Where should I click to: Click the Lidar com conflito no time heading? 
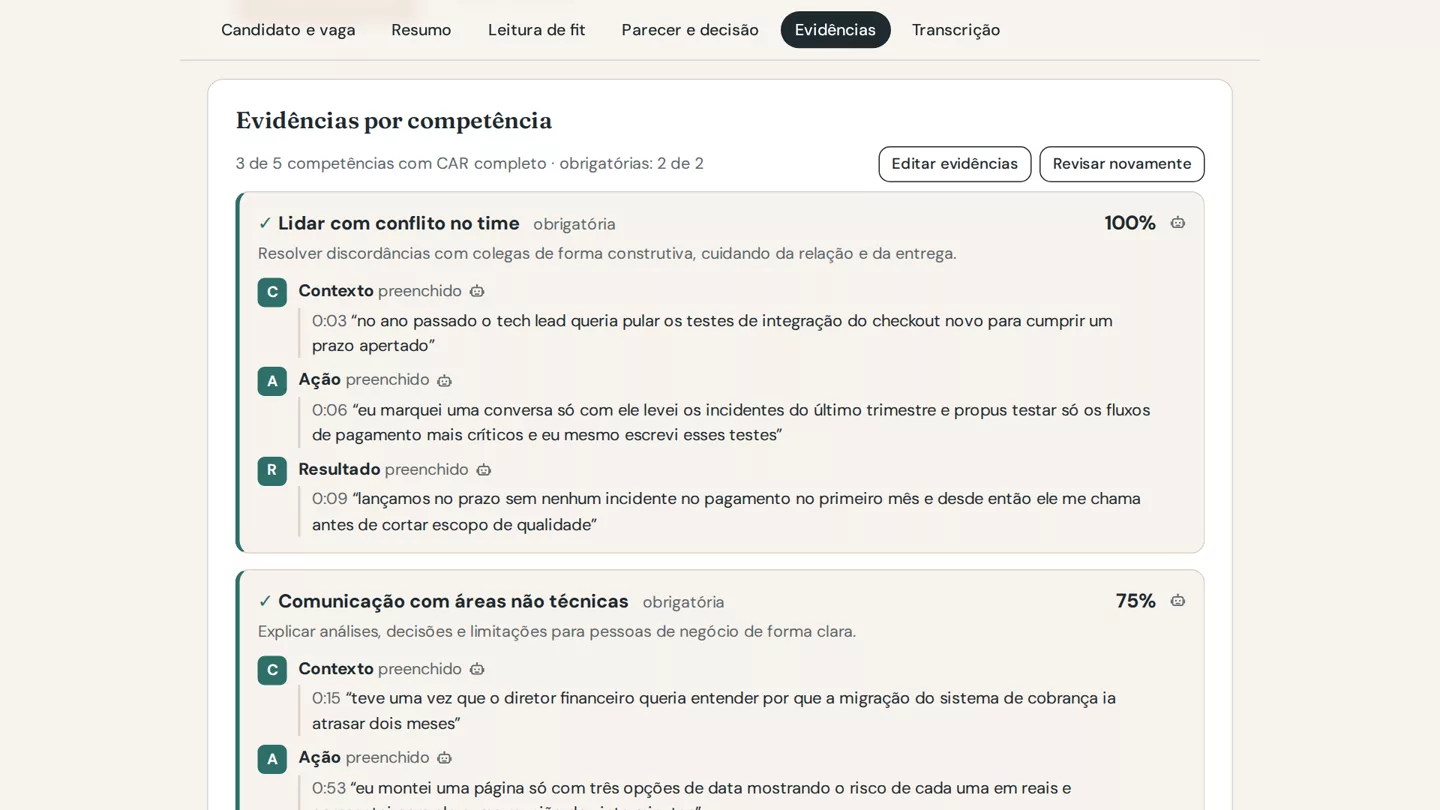(399, 223)
